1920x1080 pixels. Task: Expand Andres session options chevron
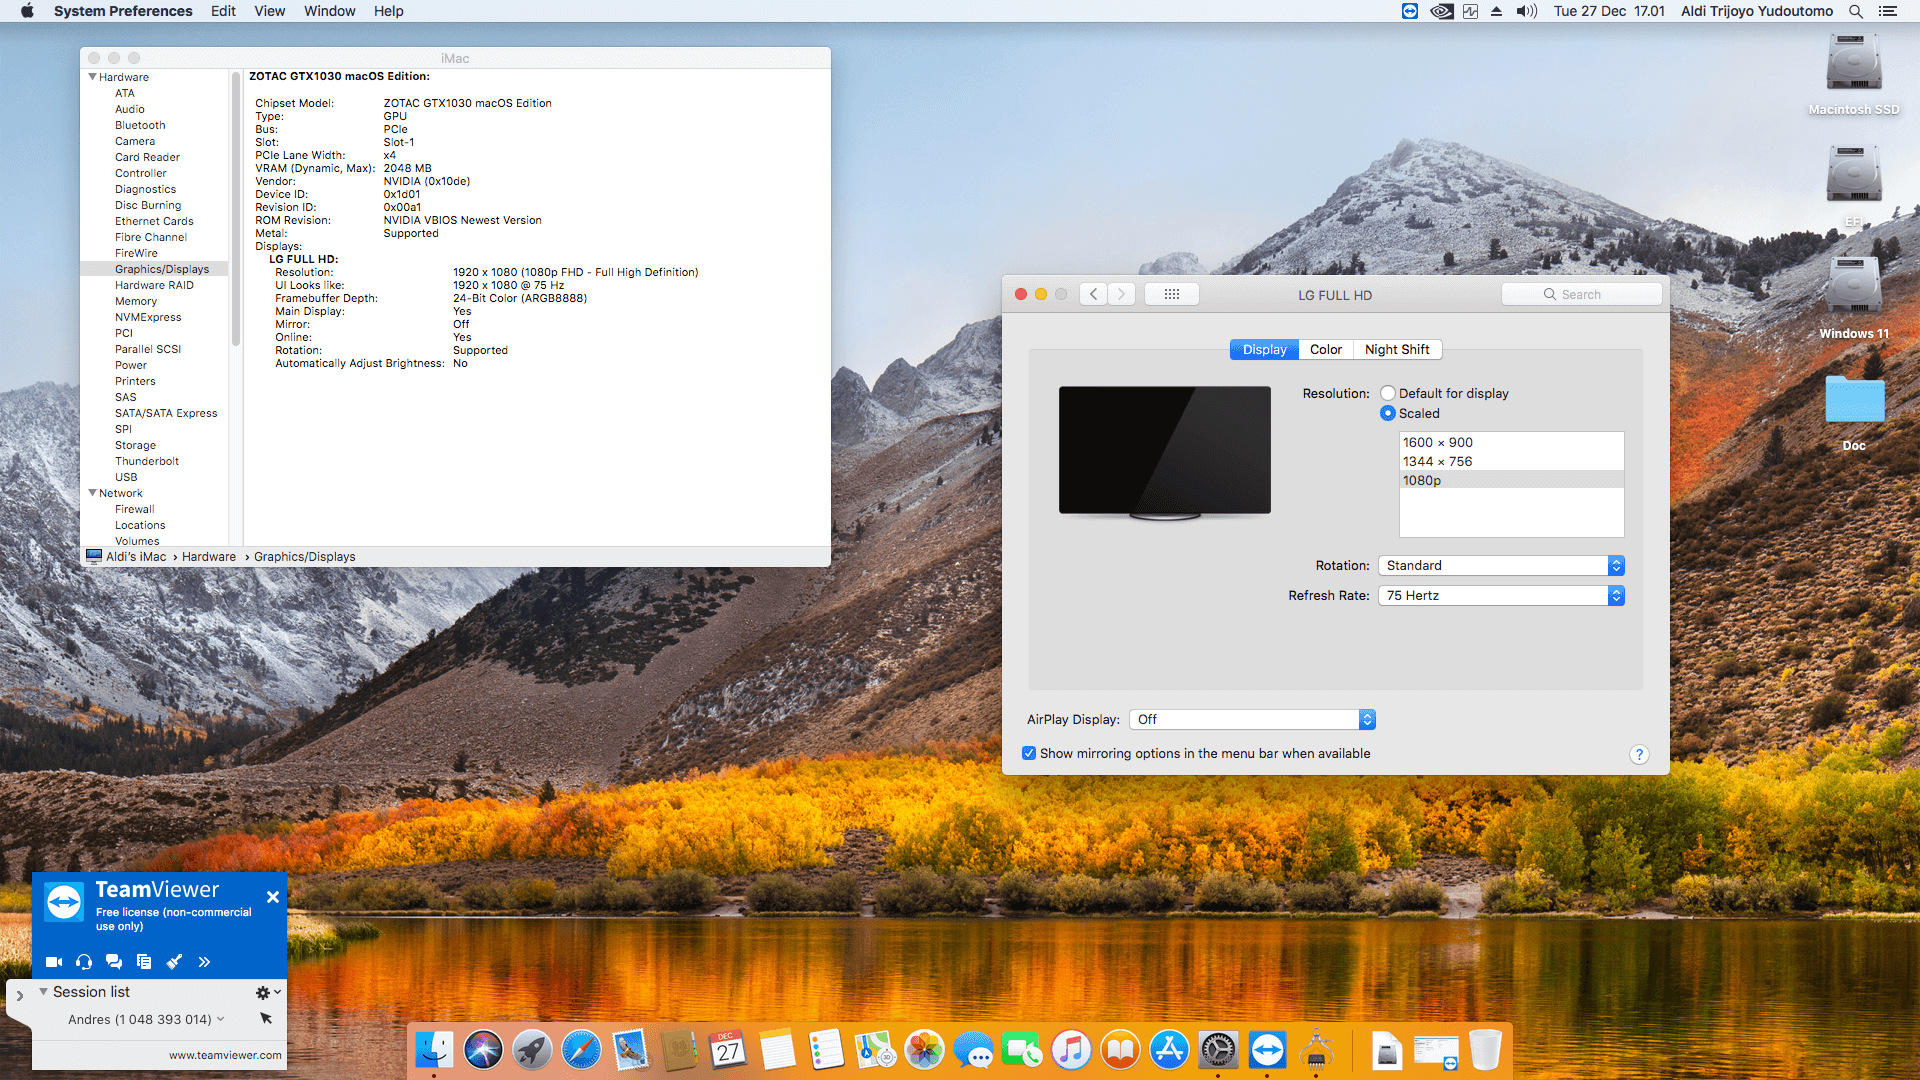coord(220,1019)
